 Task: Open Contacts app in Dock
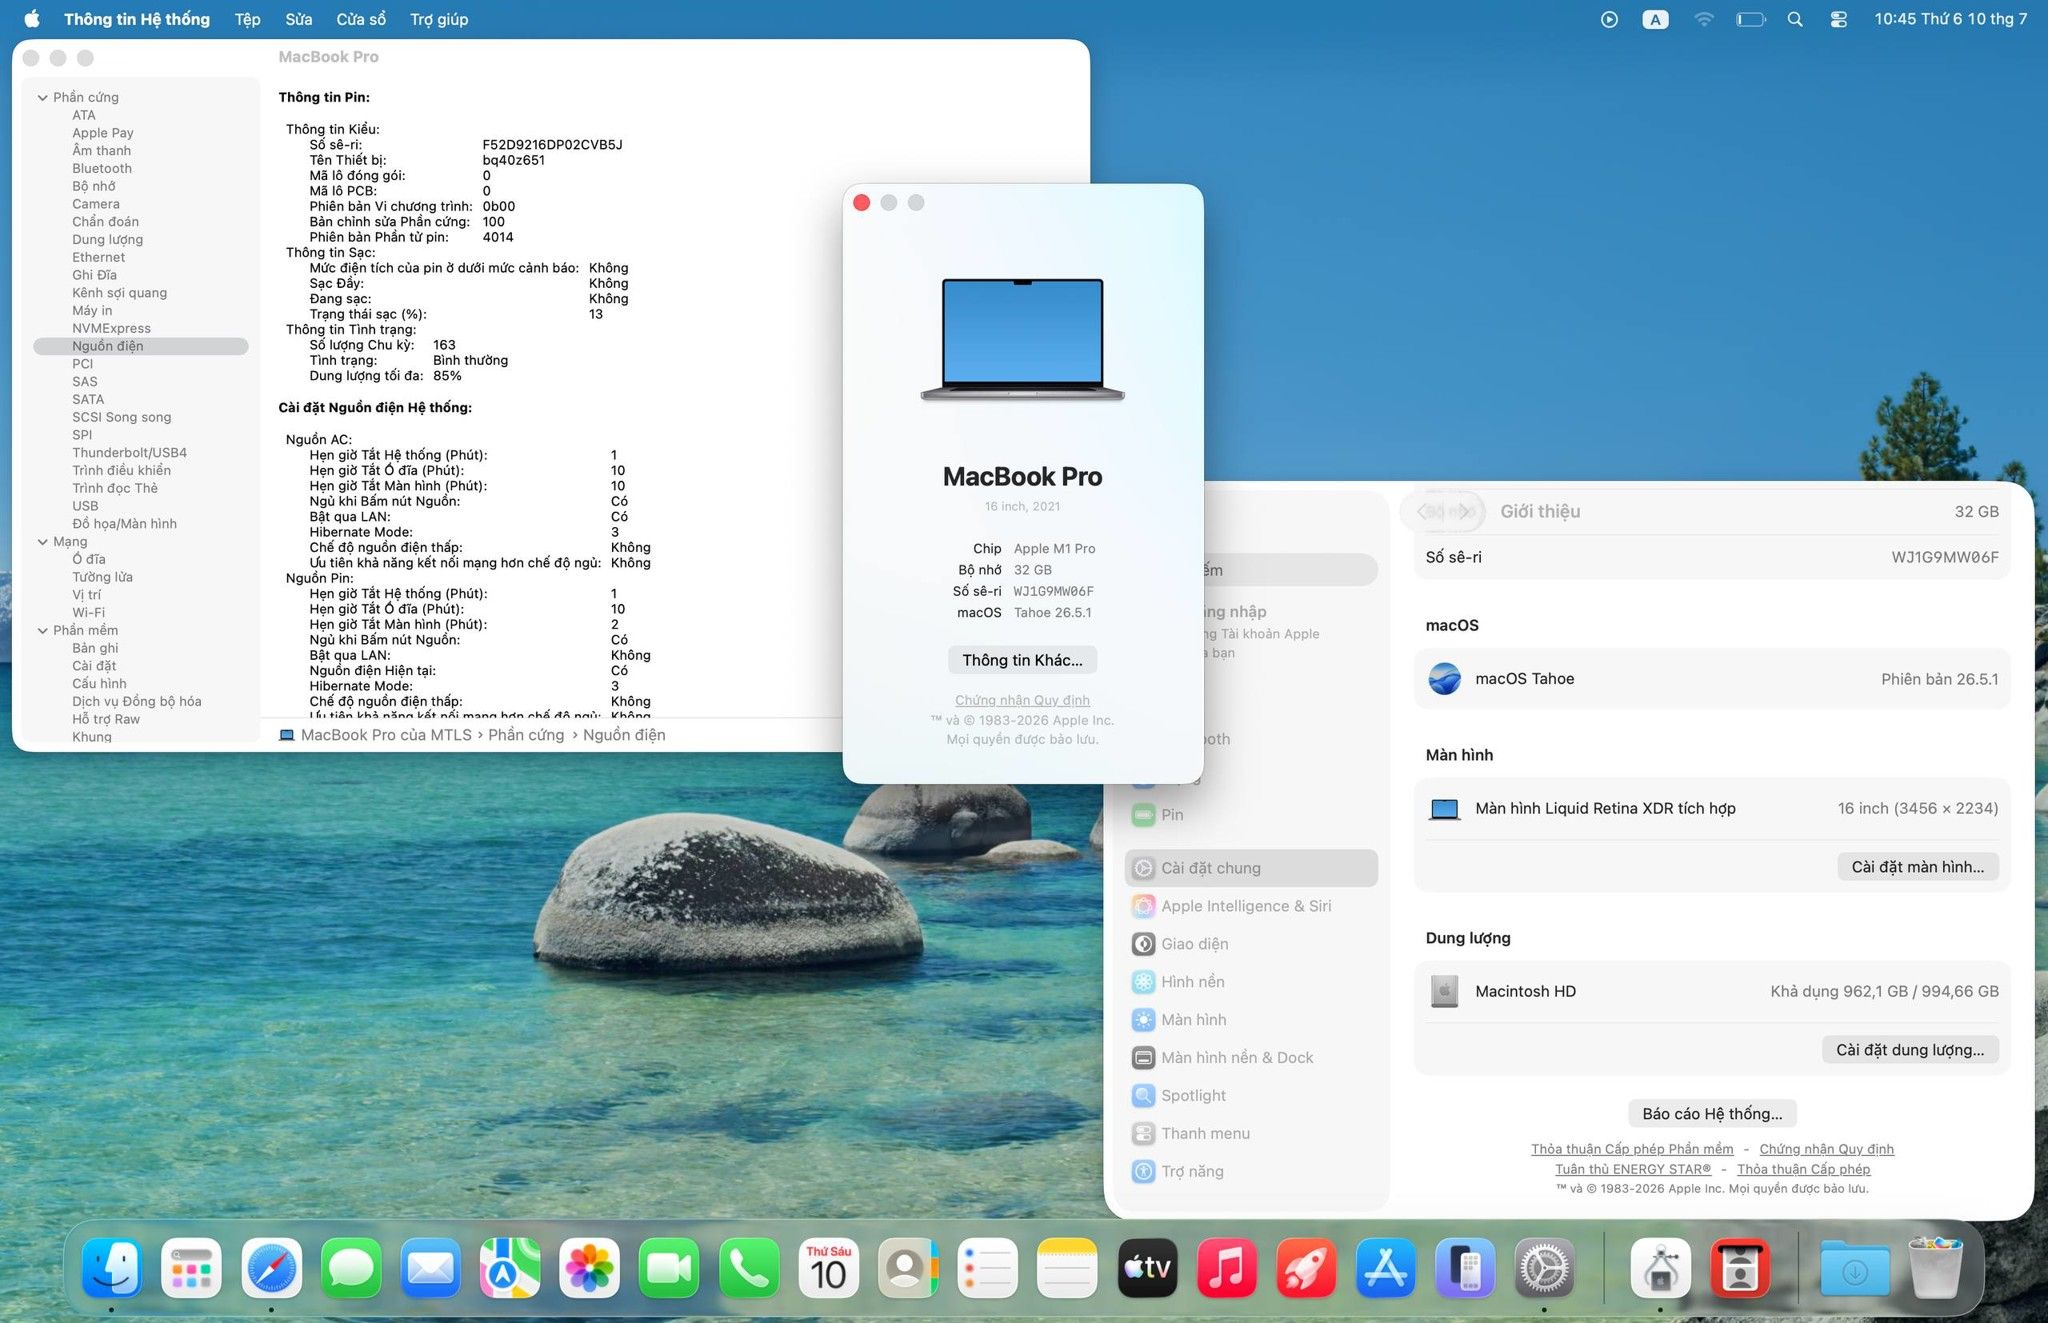[908, 1268]
